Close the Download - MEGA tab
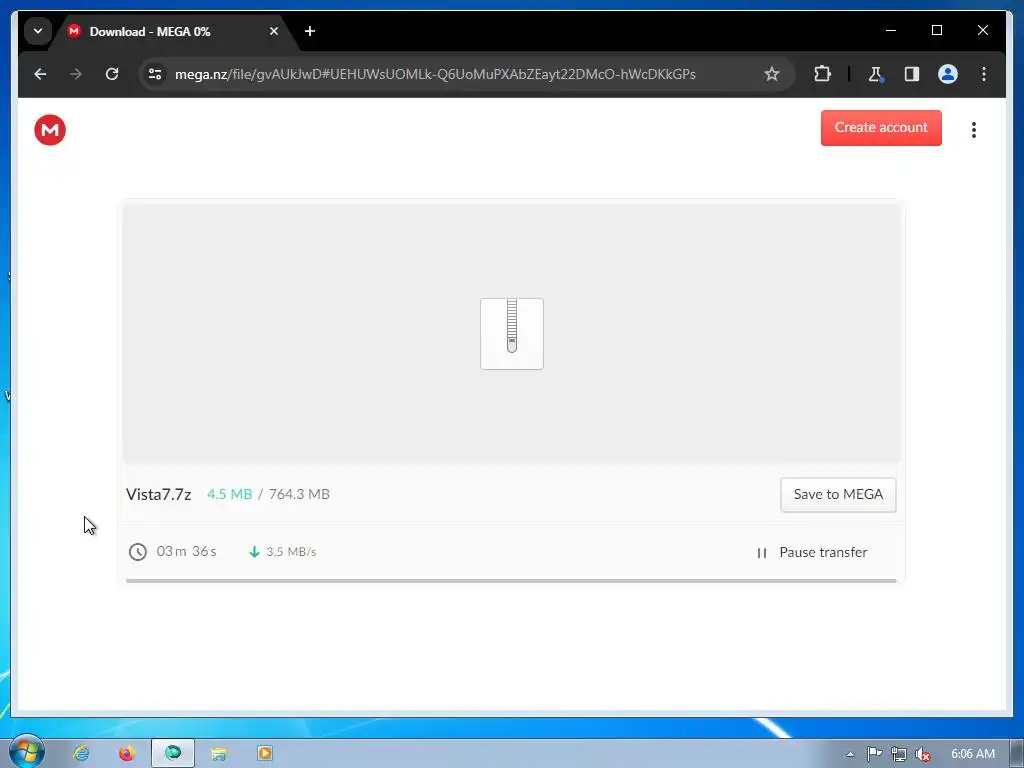1024x768 pixels. [274, 31]
